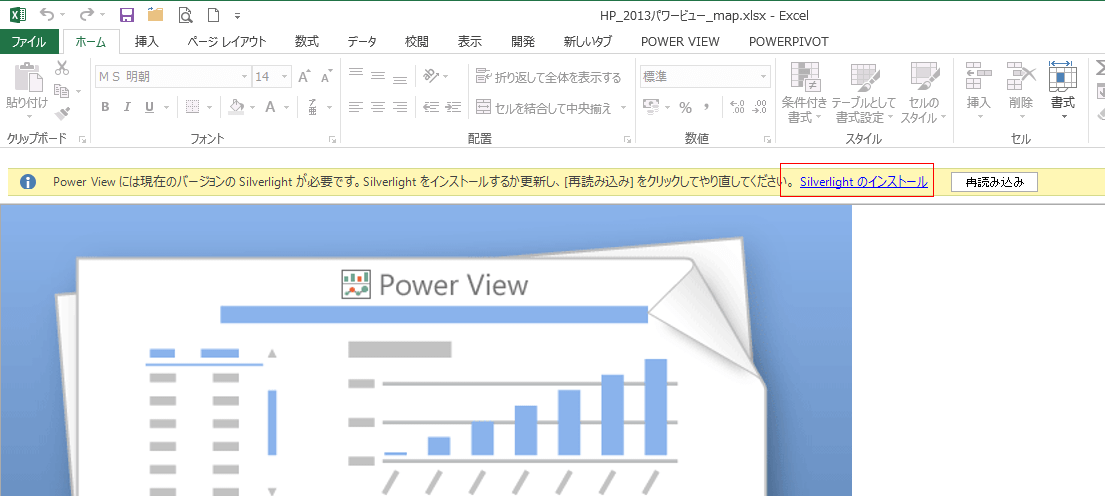Click the Paste (貼り付け) clipboard icon

27,78
